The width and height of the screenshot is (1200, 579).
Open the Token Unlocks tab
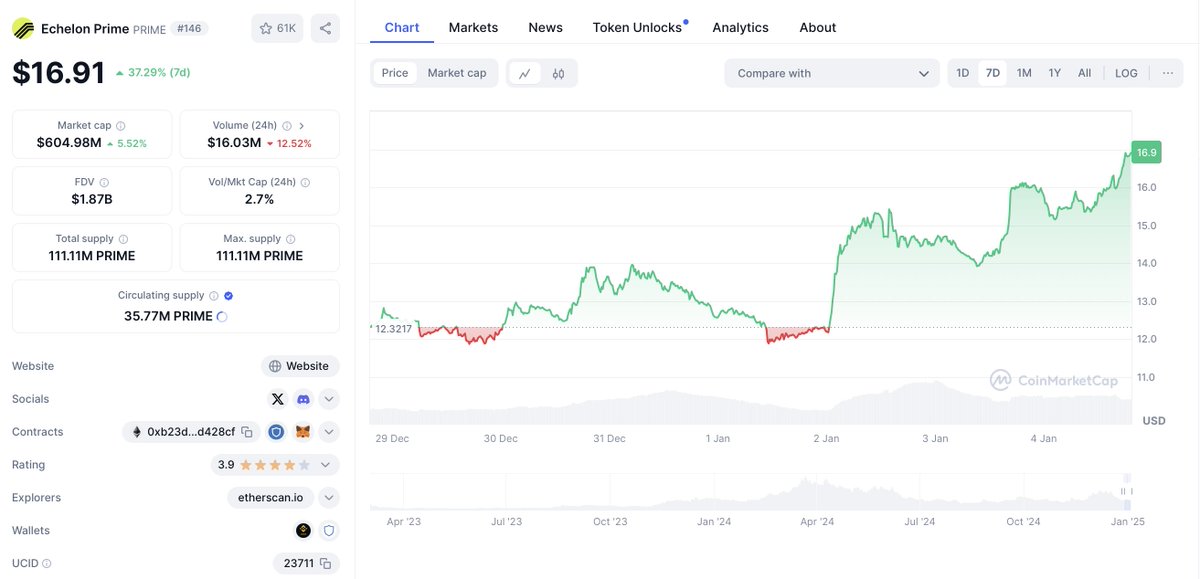tap(637, 27)
